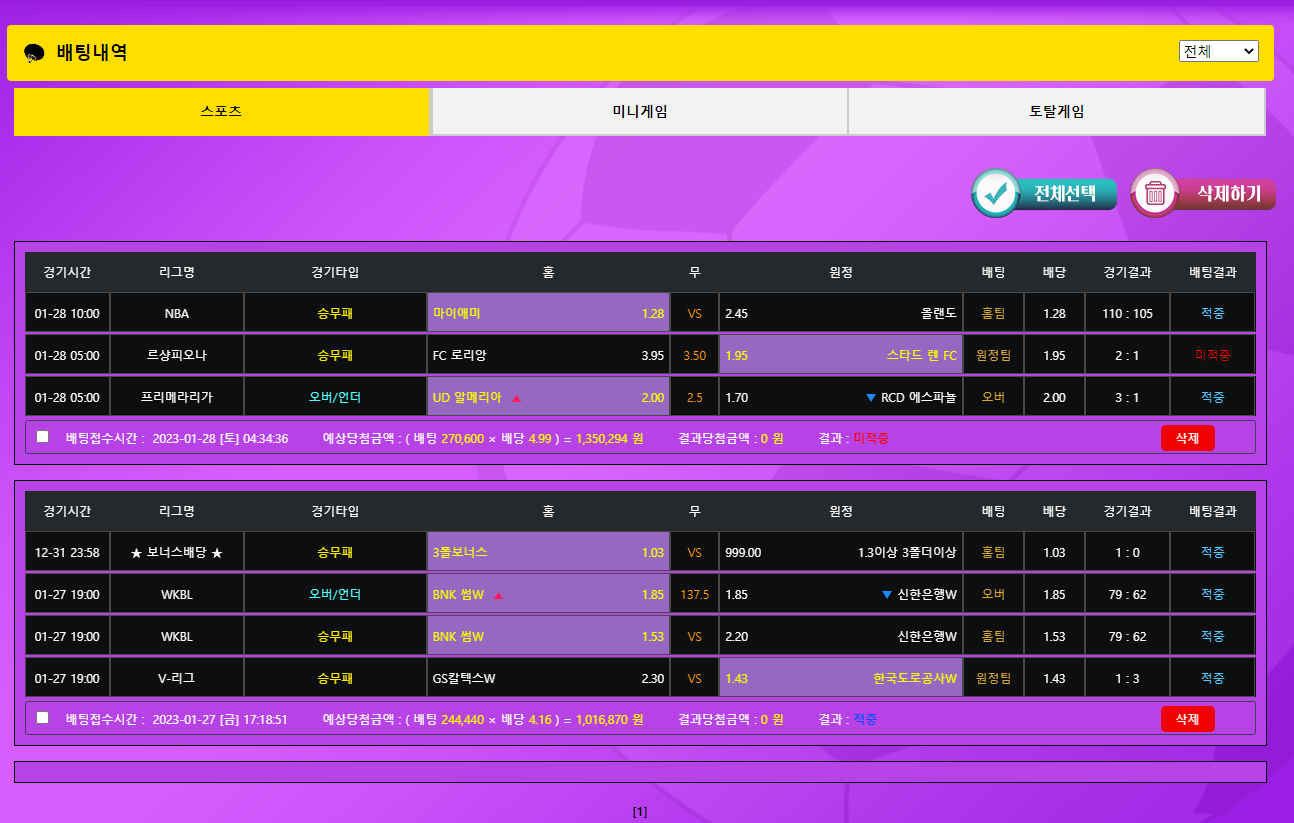1294x823 pixels.
Task: Click the checkmark icon on 전체선택
Action: [996, 193]
